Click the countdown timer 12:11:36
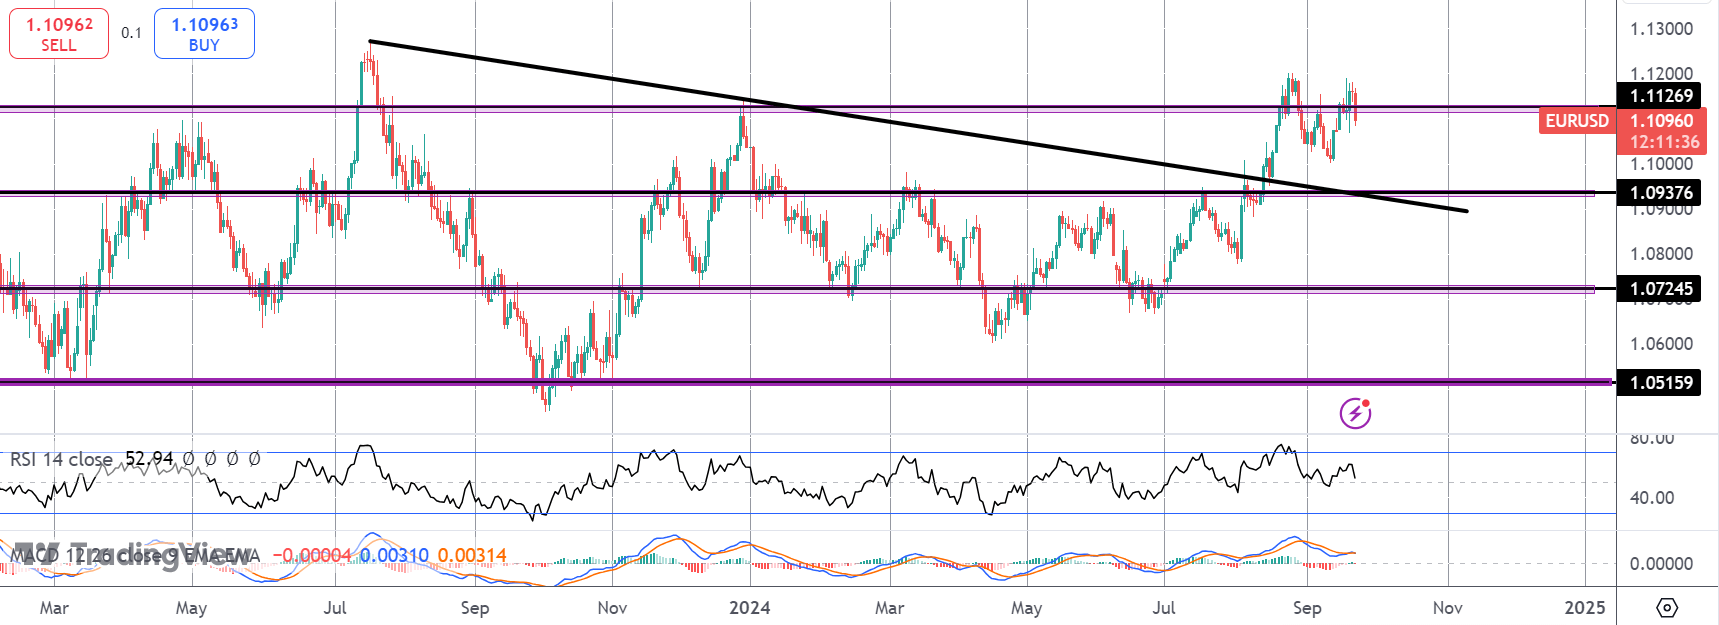 (x=1665, y=142)
